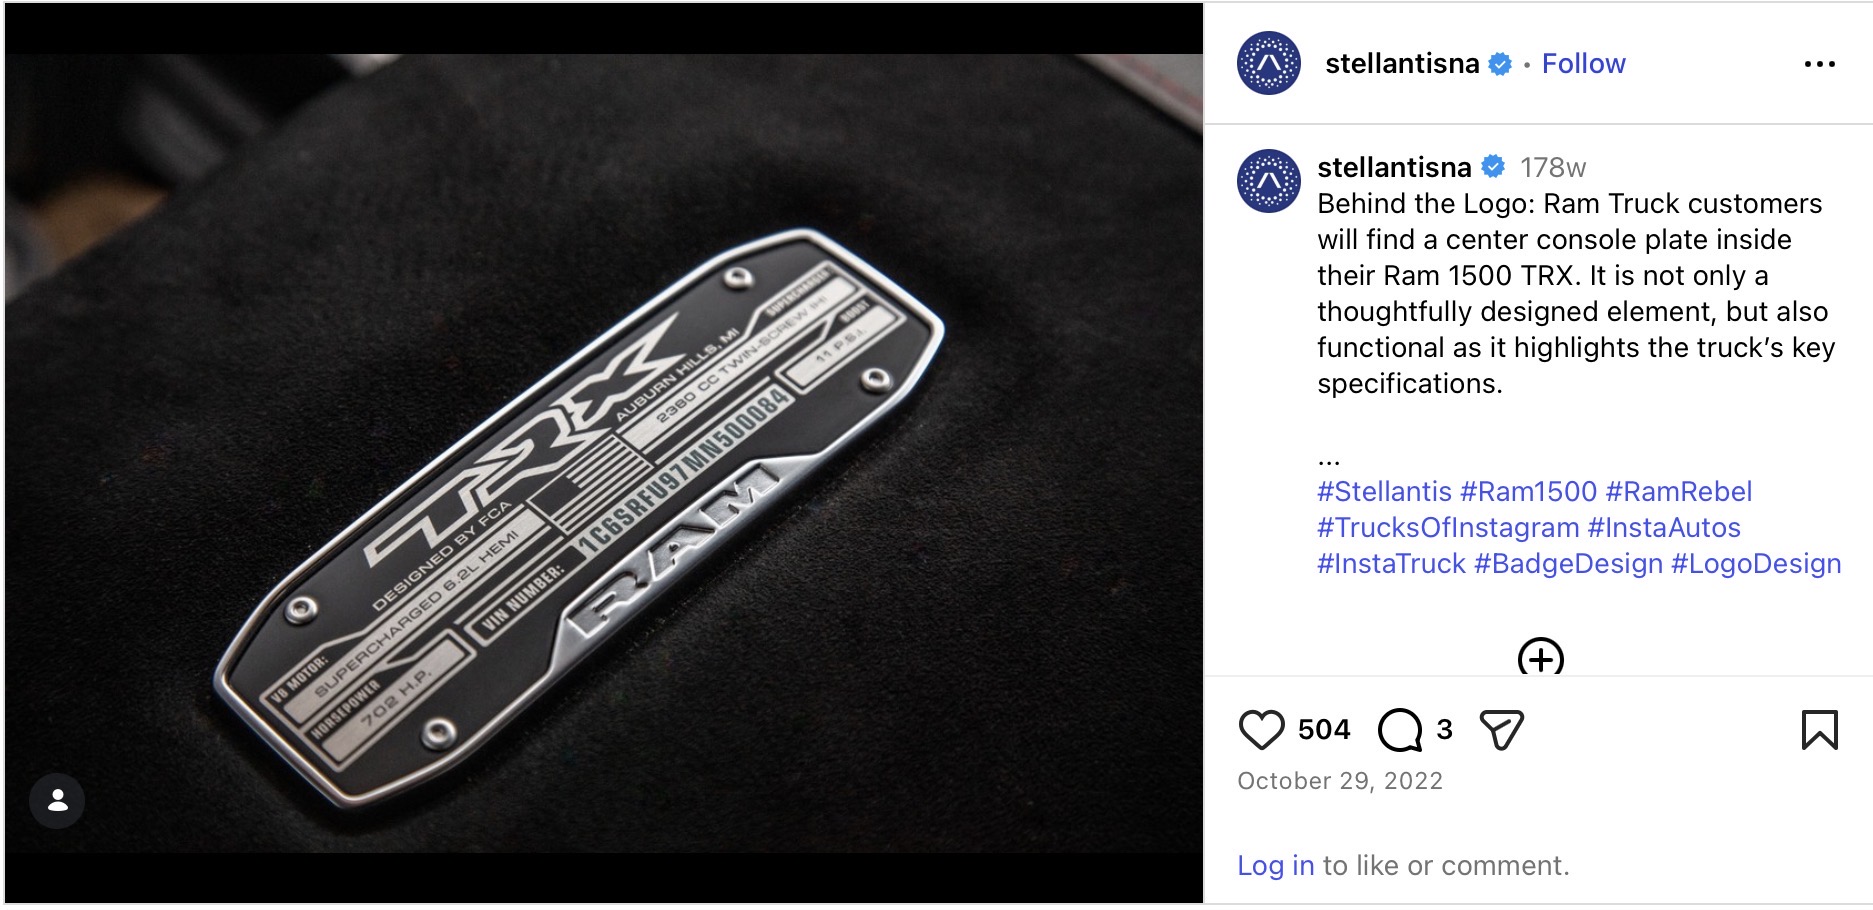The height and width of the screenshot is (910, 1873).
Task: Open the #Ram1500 hashtag
Action: (1528, 491)
